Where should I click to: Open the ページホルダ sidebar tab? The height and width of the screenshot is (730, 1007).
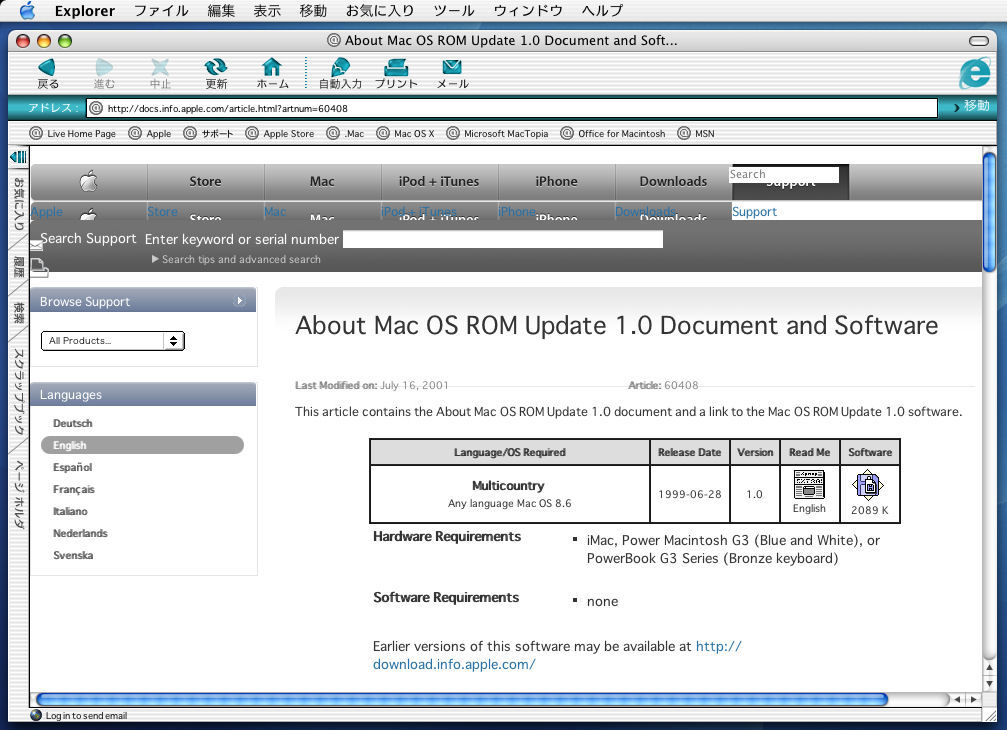click(x=19, y=494)
